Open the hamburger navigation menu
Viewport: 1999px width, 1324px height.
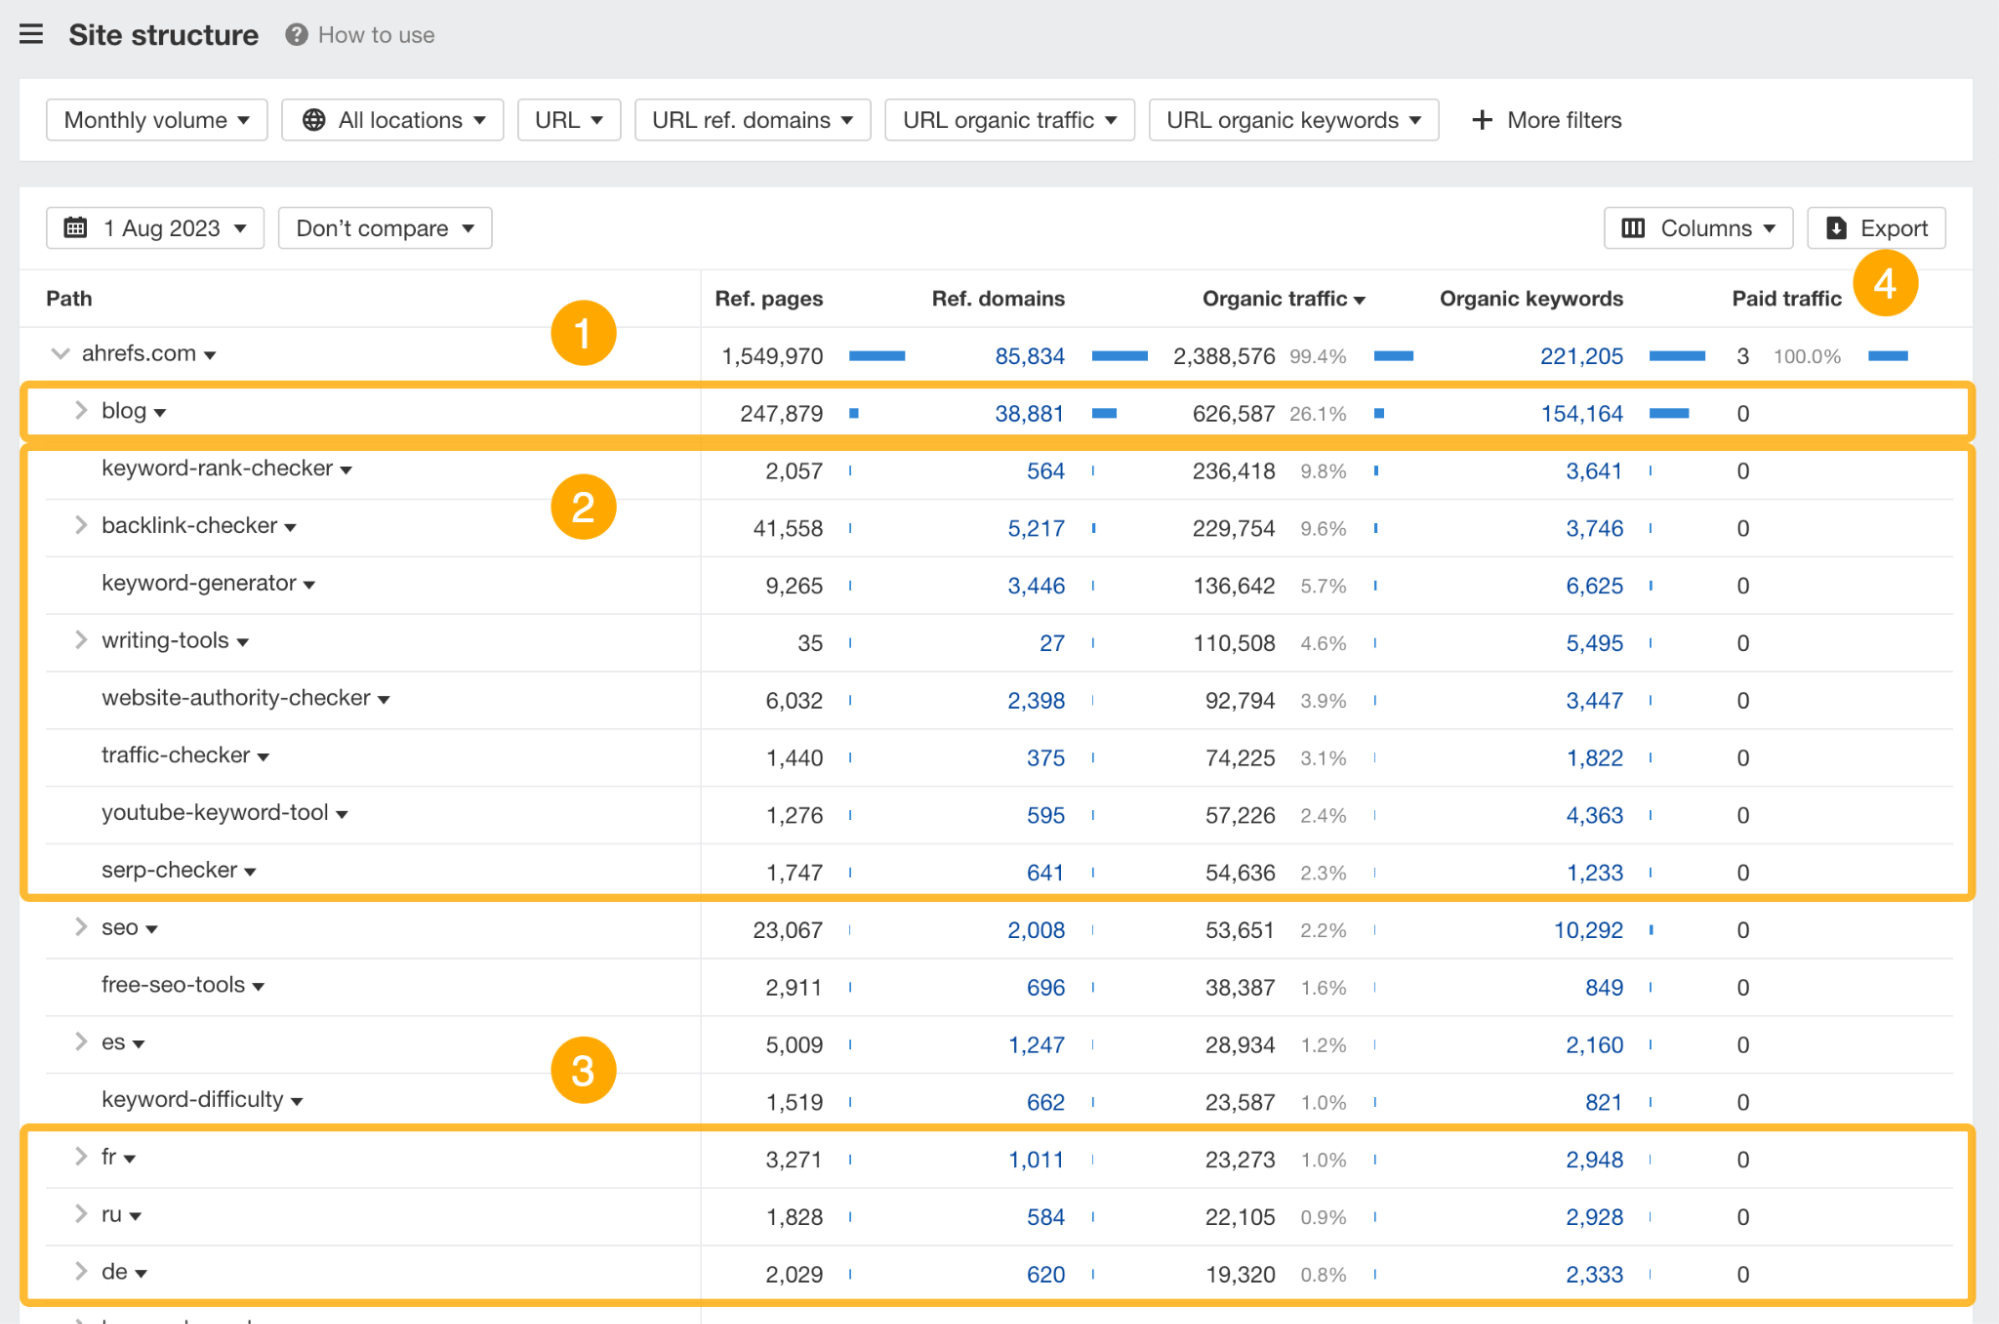coord(31,33)
